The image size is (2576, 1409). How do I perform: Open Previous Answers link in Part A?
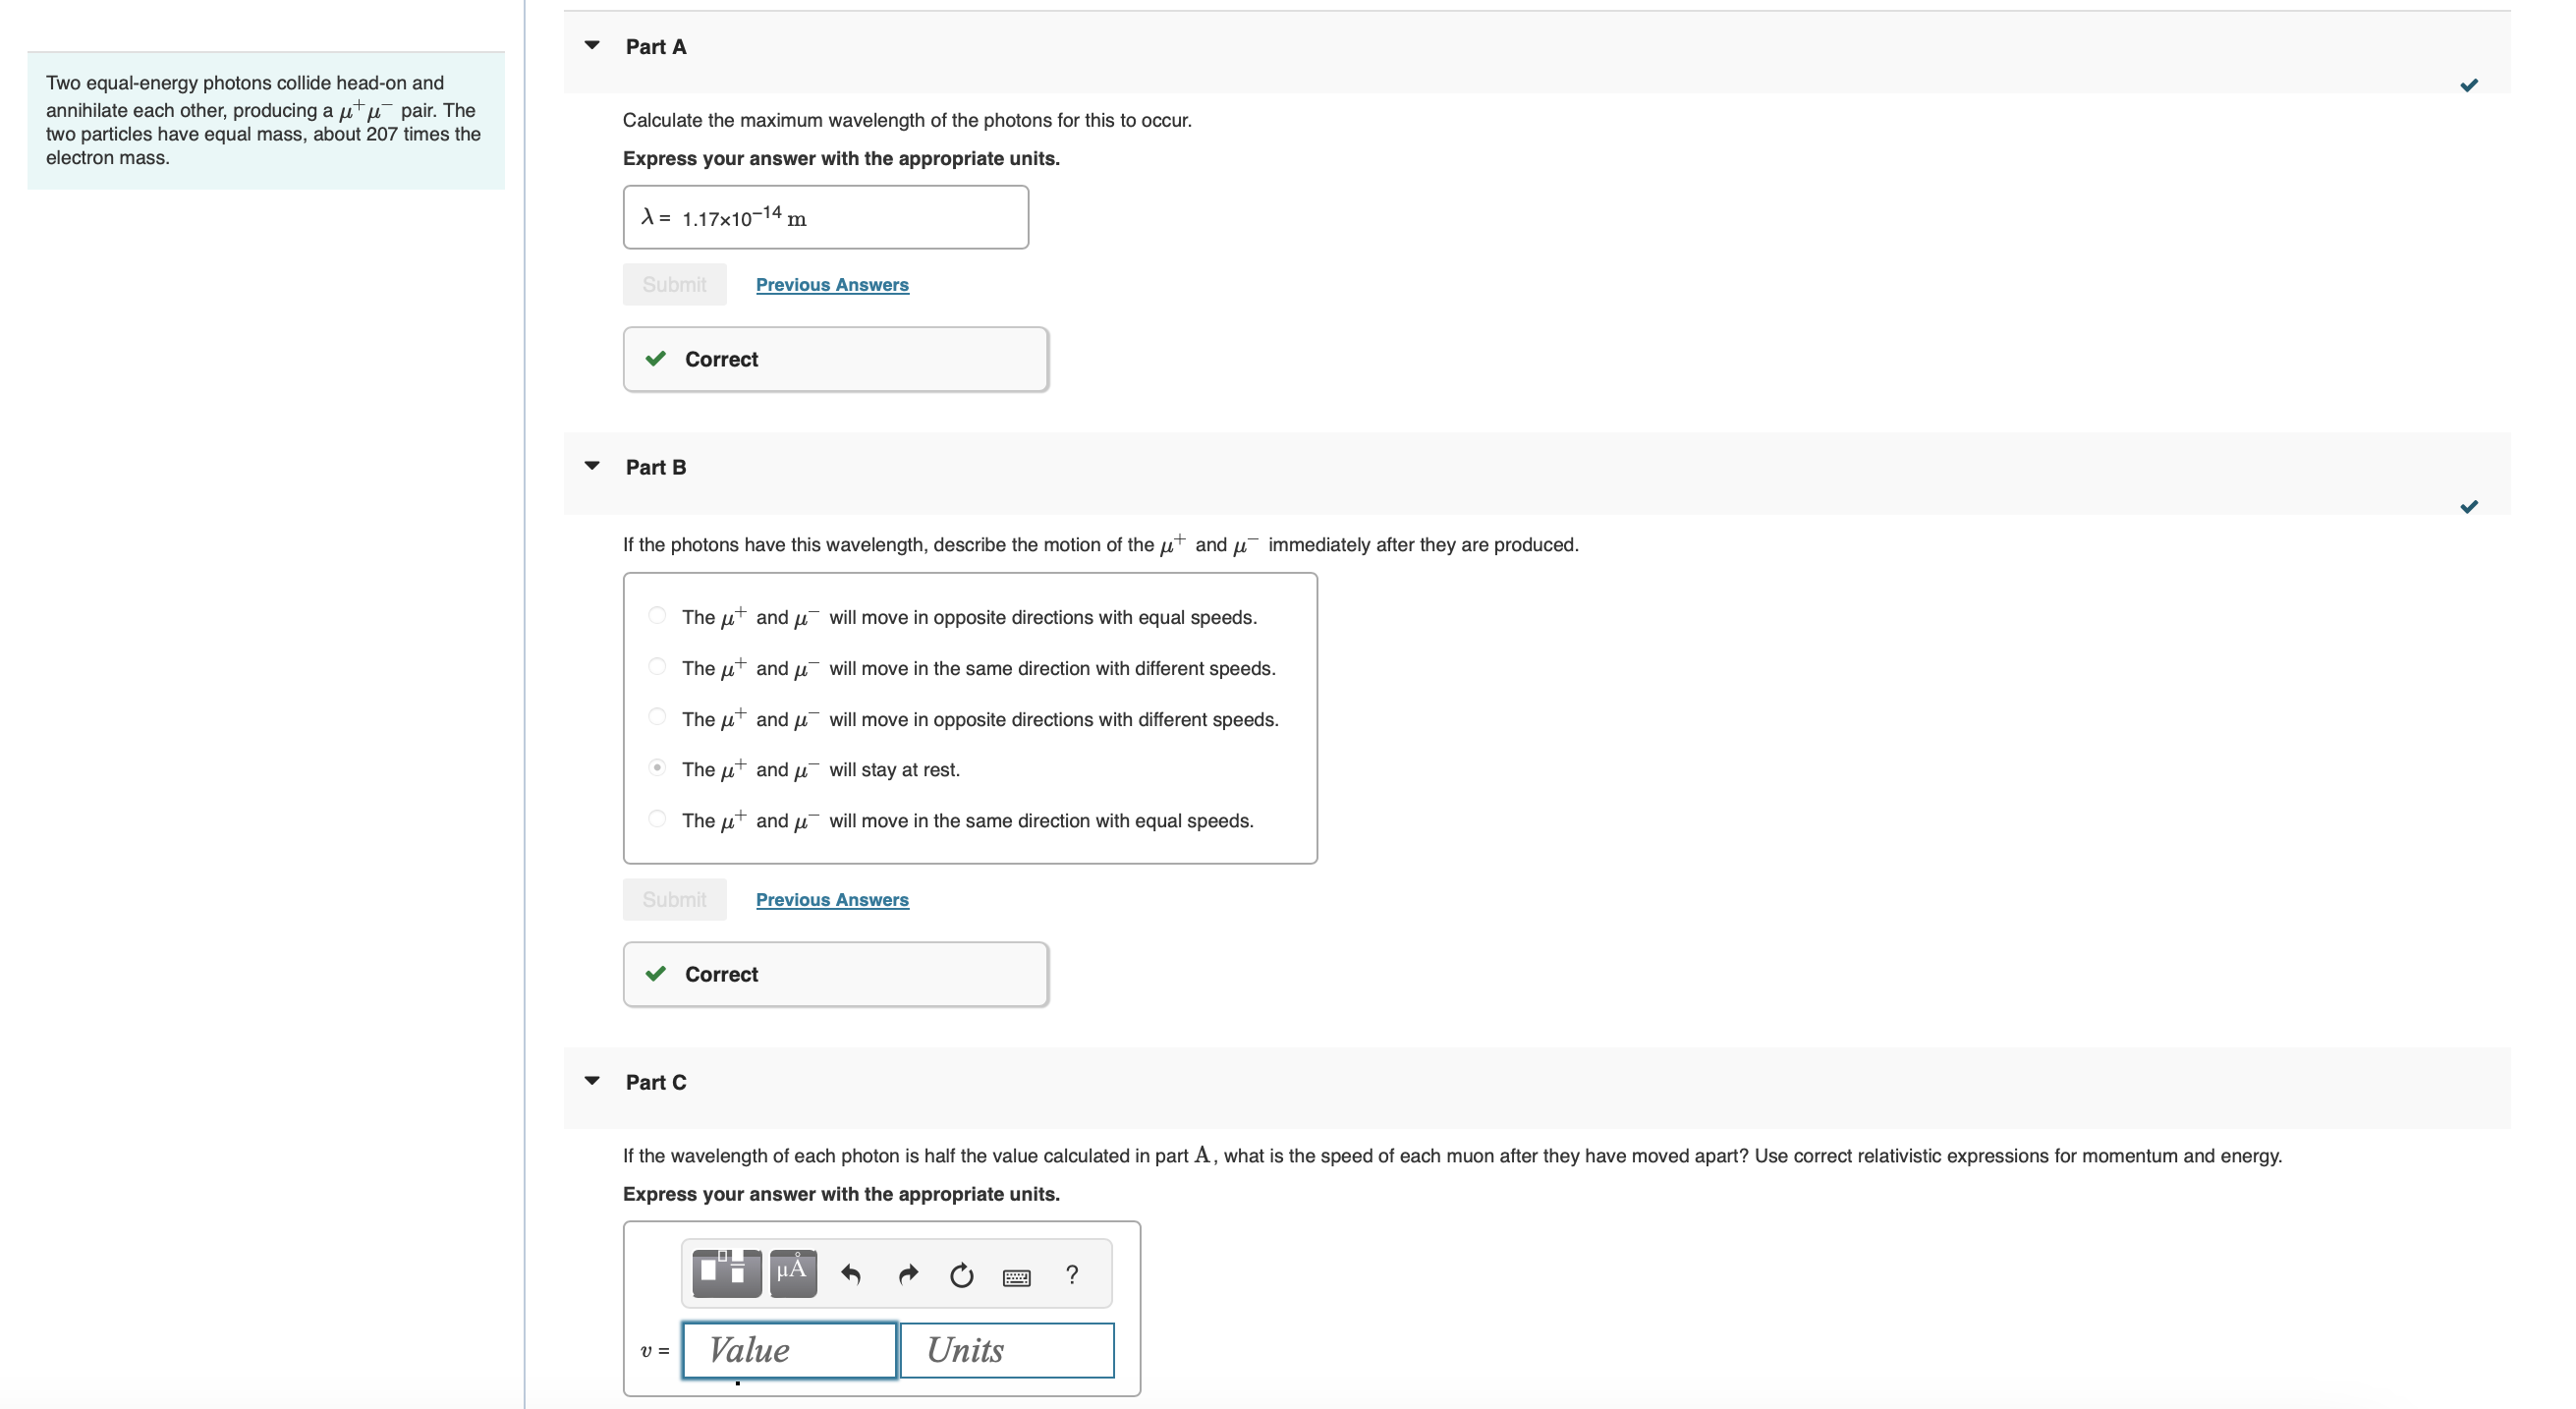831,284
